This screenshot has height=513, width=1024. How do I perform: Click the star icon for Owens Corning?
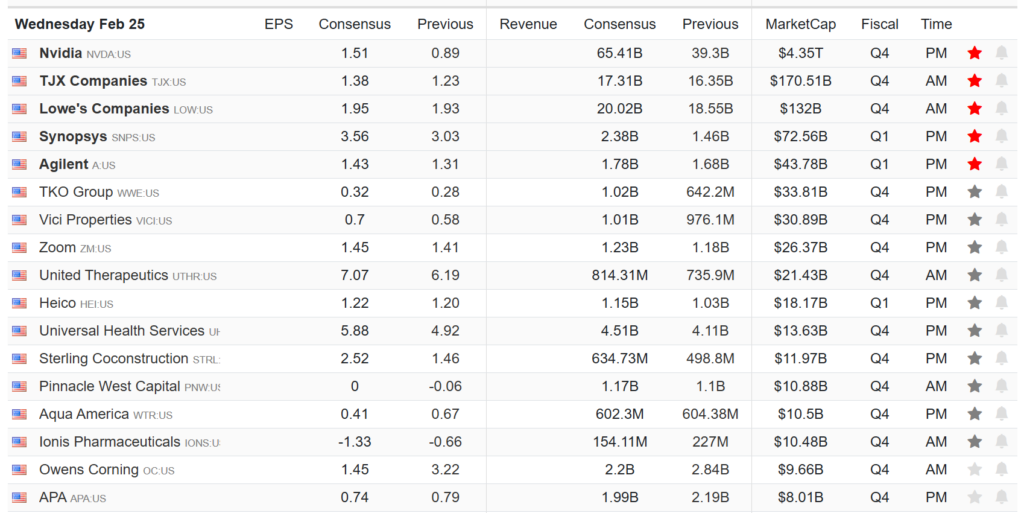[974, 469]
